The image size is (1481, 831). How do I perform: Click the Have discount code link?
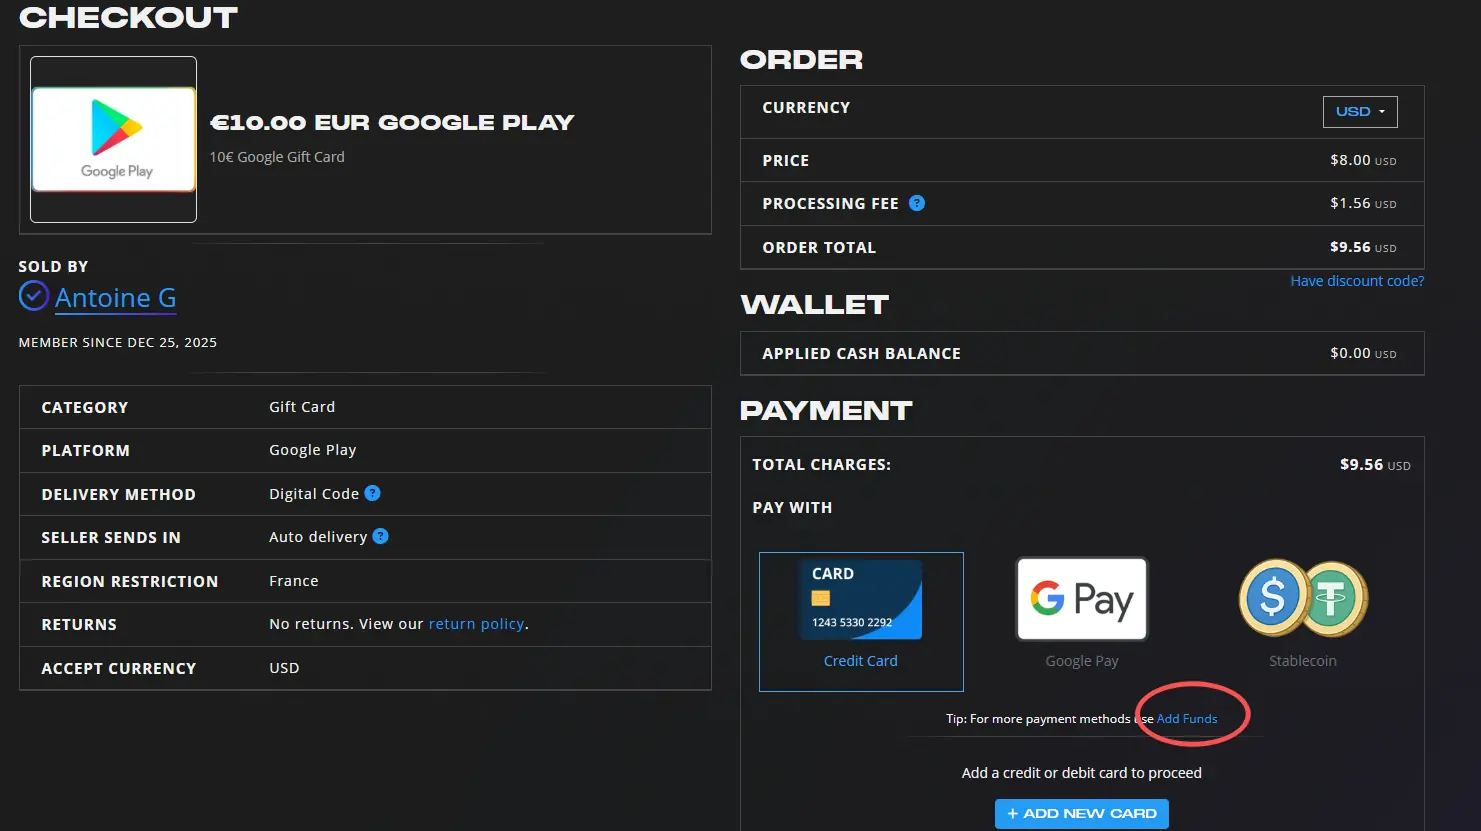pos(1357,281)
